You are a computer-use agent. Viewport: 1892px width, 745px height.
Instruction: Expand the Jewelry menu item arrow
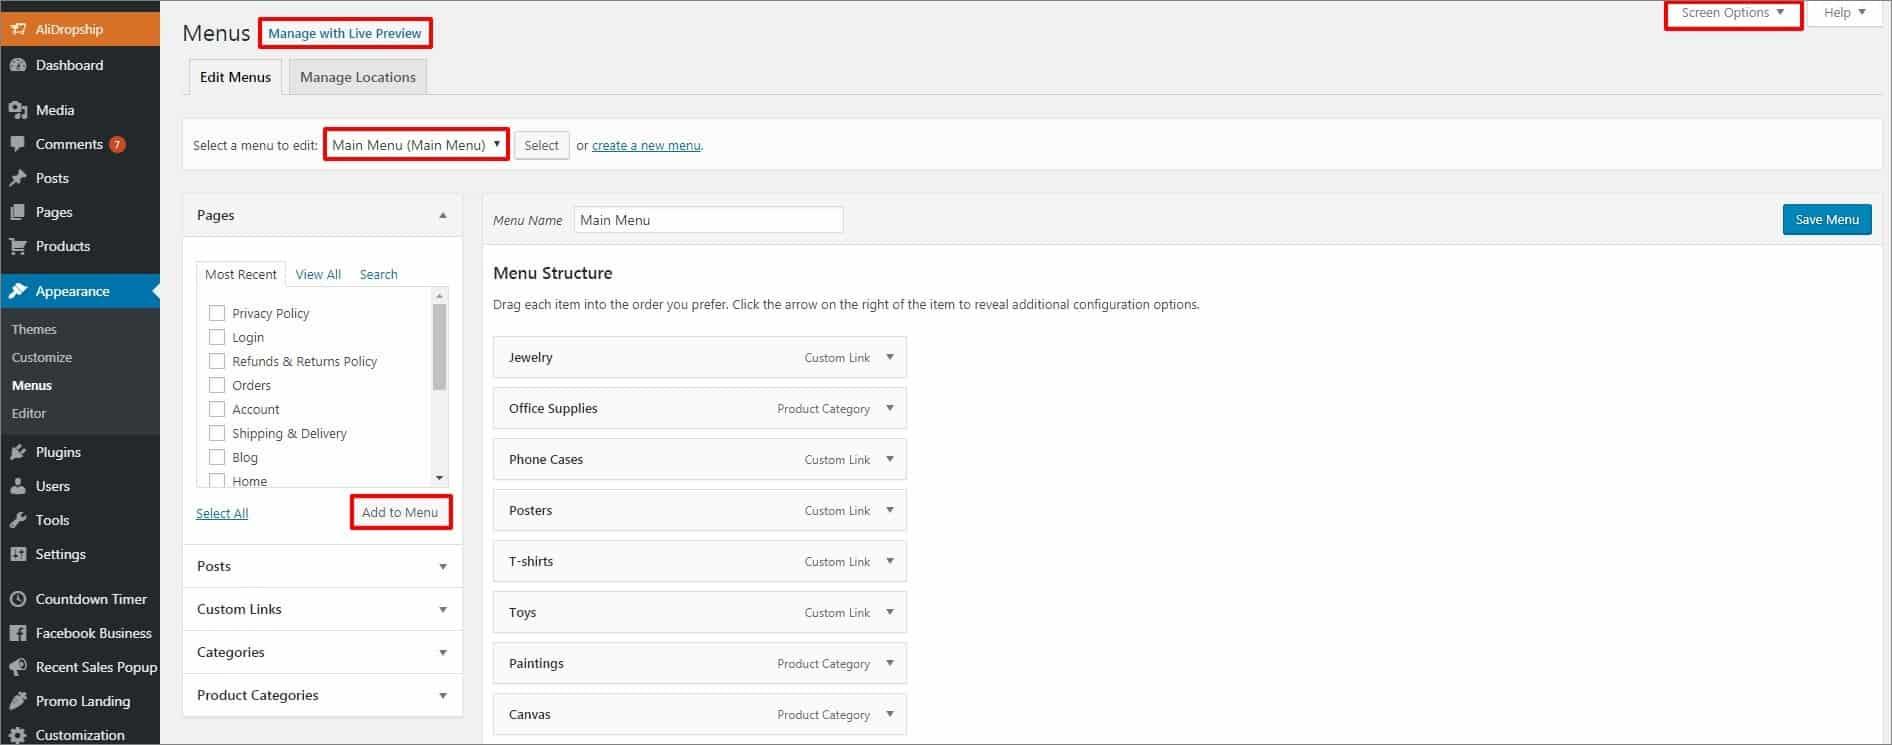point(890,357)
